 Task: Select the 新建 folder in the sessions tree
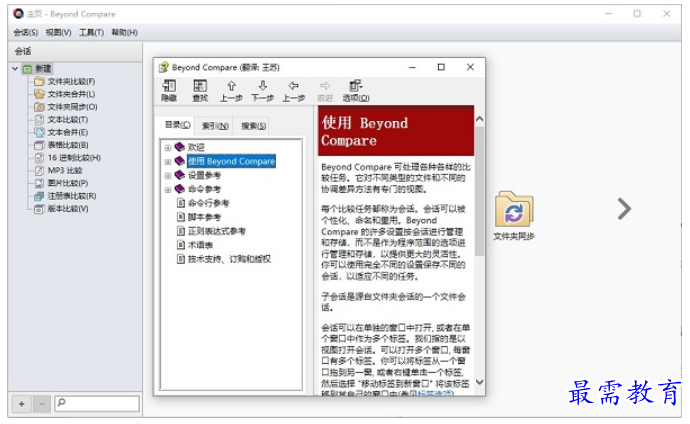(x=43, y=69)
